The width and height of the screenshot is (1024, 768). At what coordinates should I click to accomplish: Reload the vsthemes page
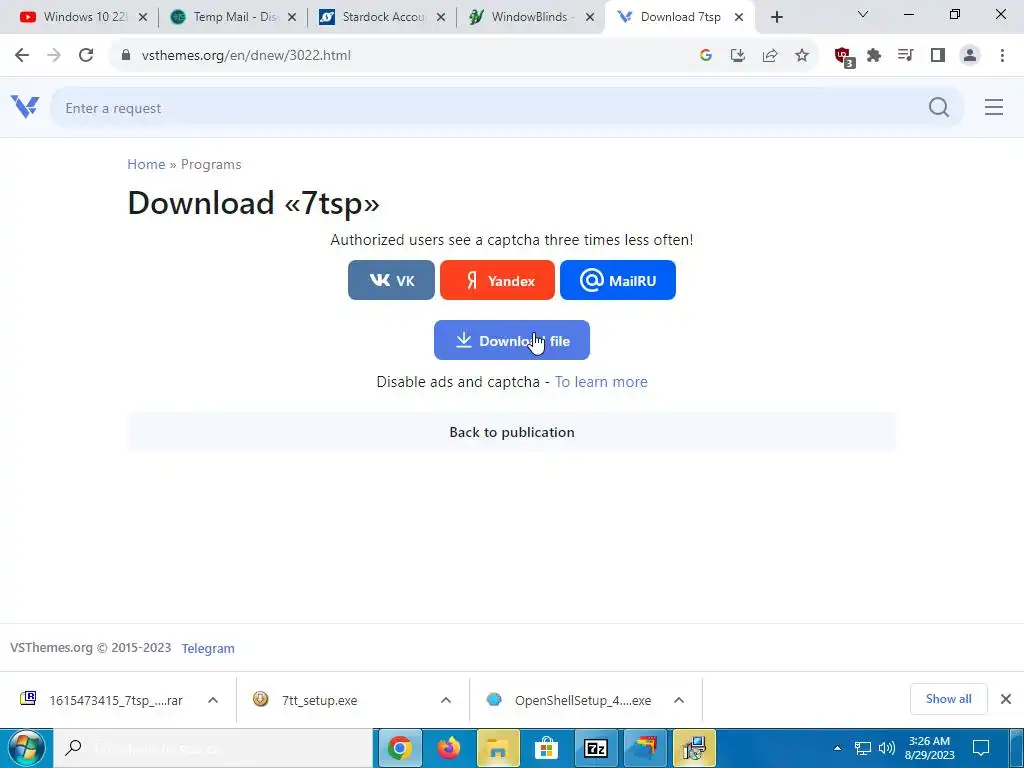click(x=86, y=56)
